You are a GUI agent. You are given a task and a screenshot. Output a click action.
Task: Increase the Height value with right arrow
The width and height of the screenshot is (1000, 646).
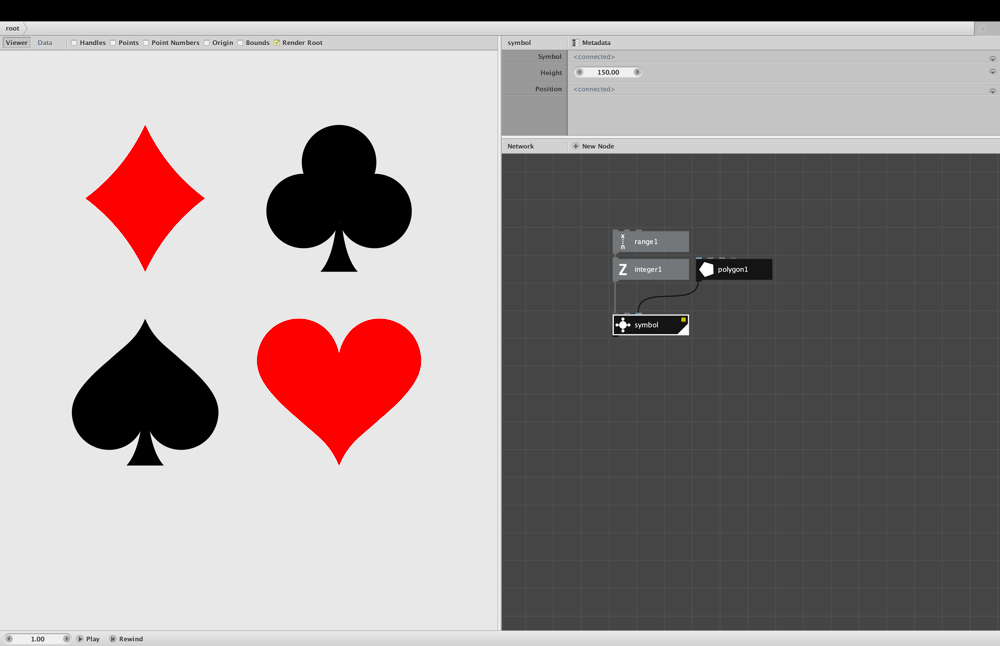pos(636,72)
